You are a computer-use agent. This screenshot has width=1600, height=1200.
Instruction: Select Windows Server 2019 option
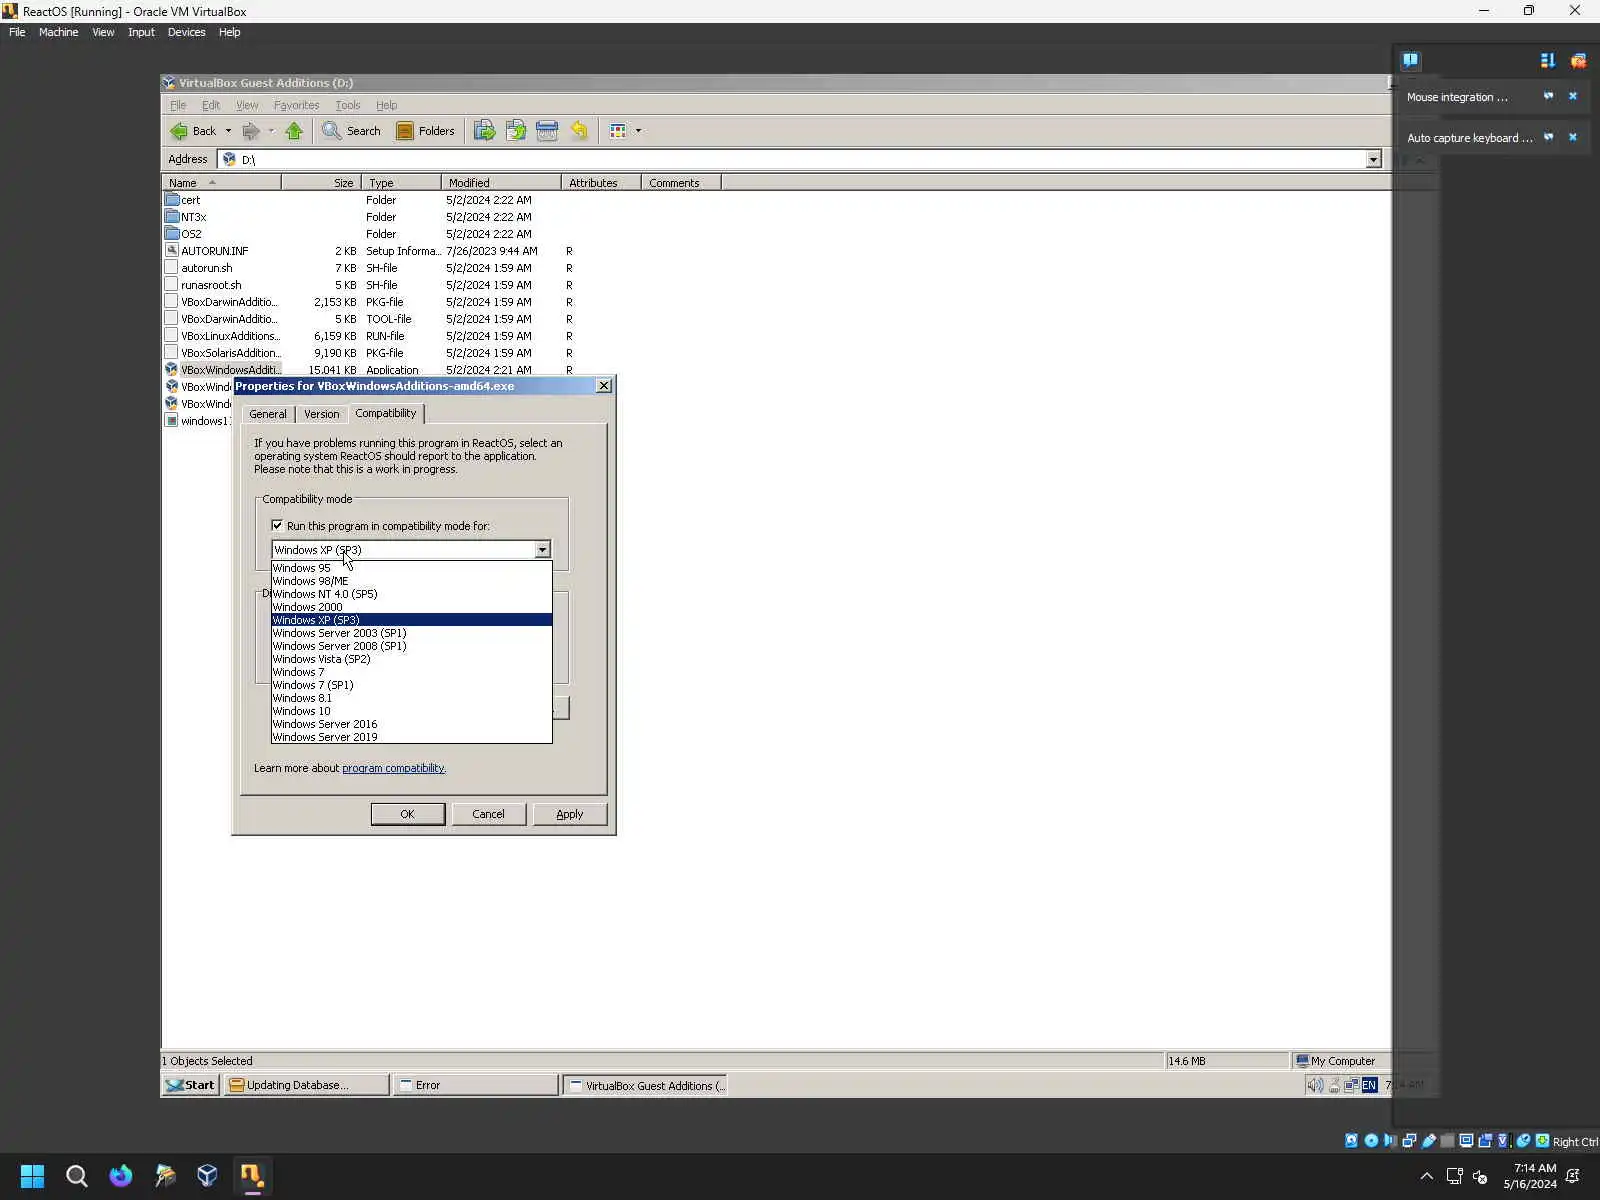click(411, 737)
